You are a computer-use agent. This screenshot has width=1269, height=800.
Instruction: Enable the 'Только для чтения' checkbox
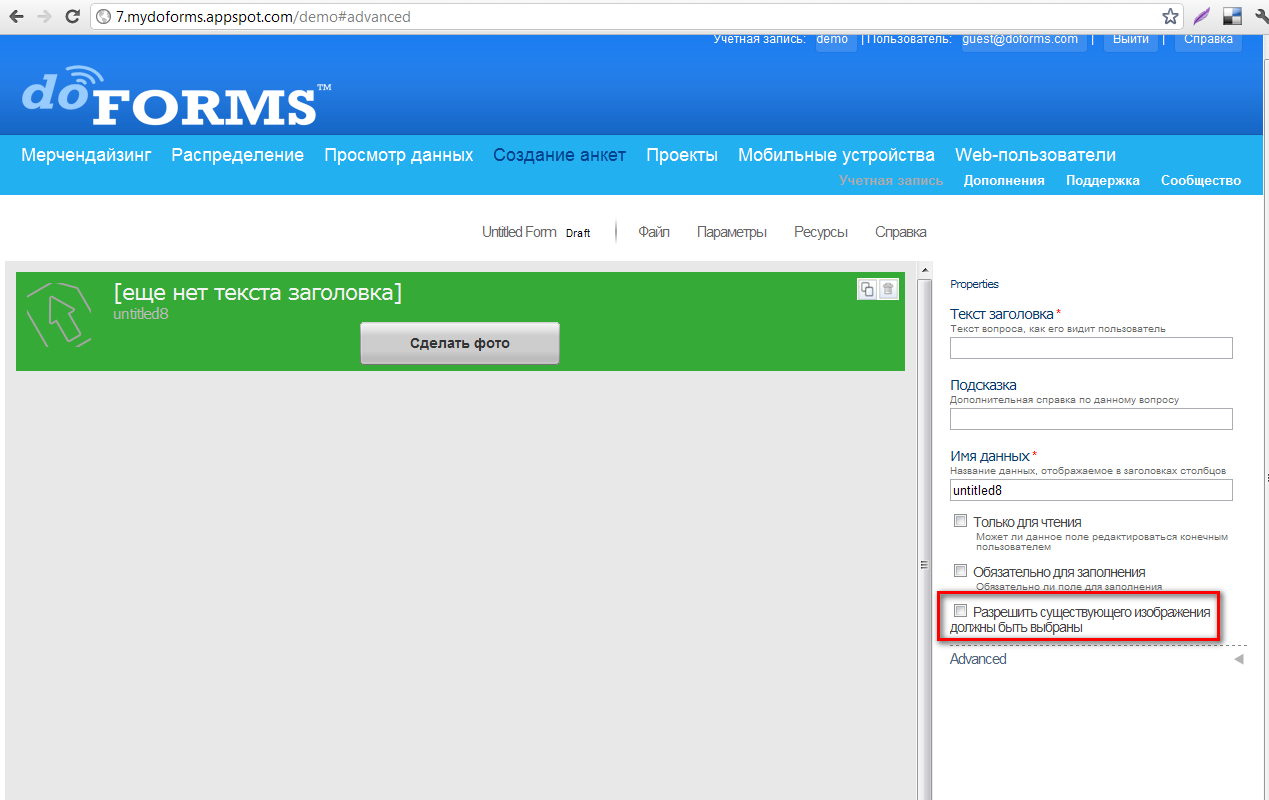[x=960, y=521]
